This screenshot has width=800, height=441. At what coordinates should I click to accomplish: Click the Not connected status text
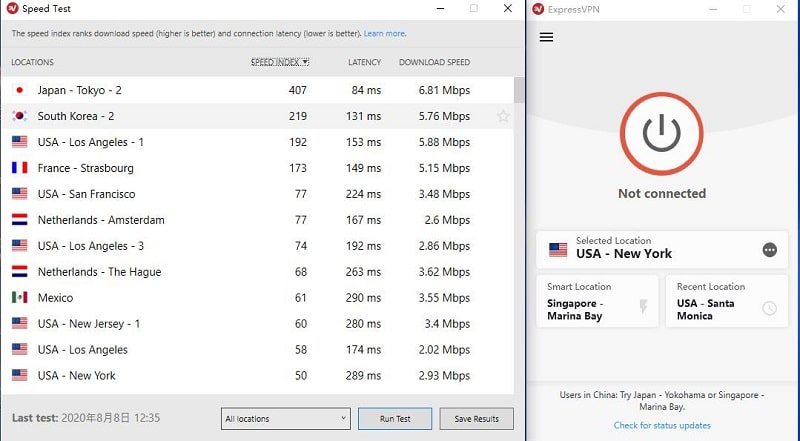click(x=662, y=193)
